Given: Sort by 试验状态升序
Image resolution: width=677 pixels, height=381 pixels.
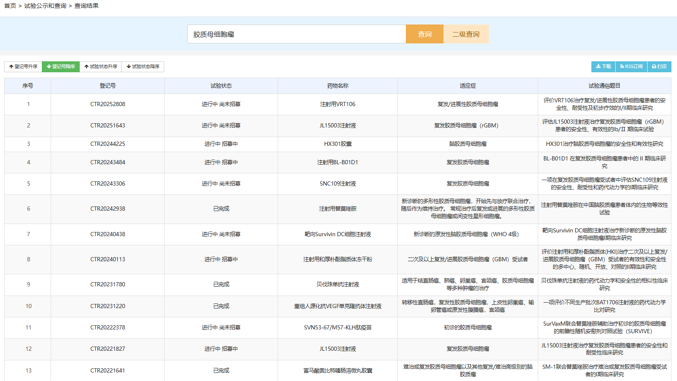Looking at the screenshot, I should (x=101, y=67).
